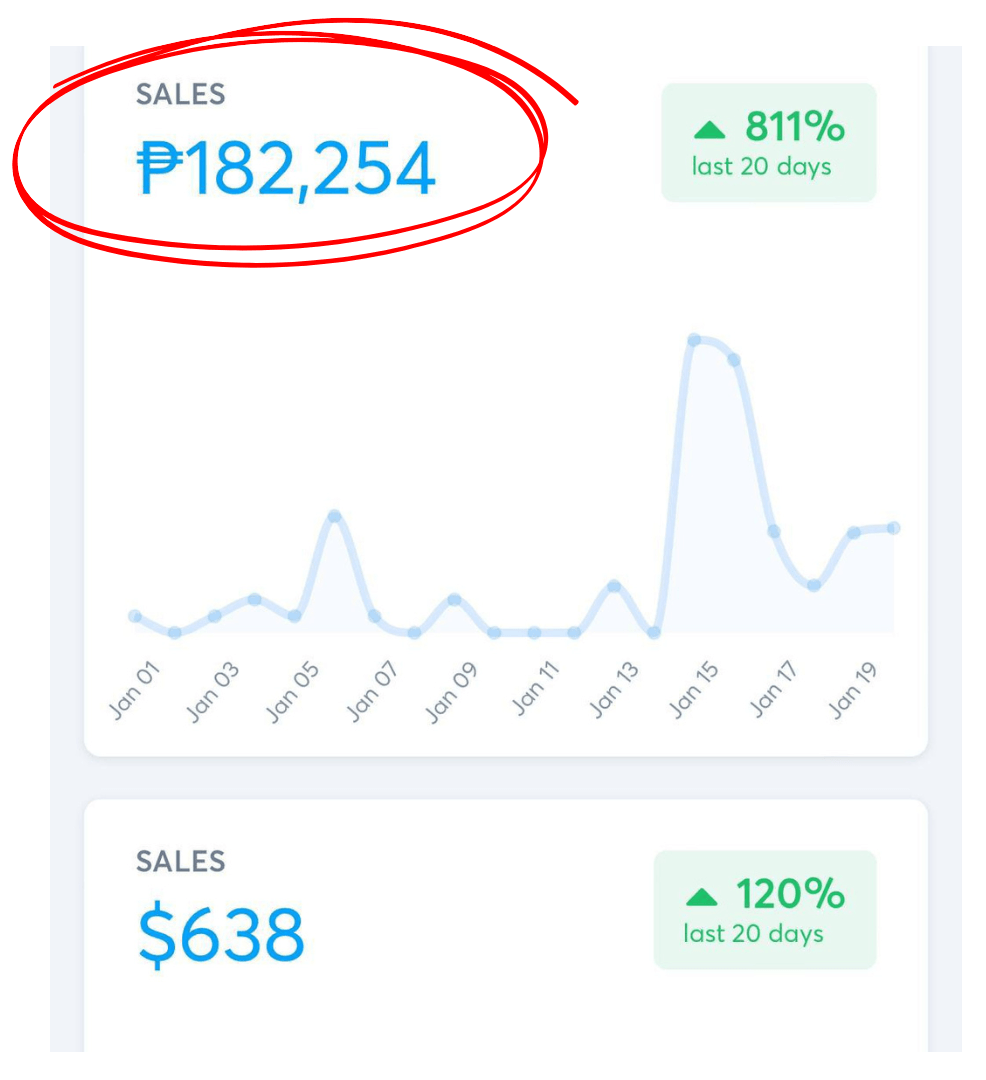Viewport: 986px width, 1080px height.
Task: Click the SALES heading on the peso card
Action: 180,94
